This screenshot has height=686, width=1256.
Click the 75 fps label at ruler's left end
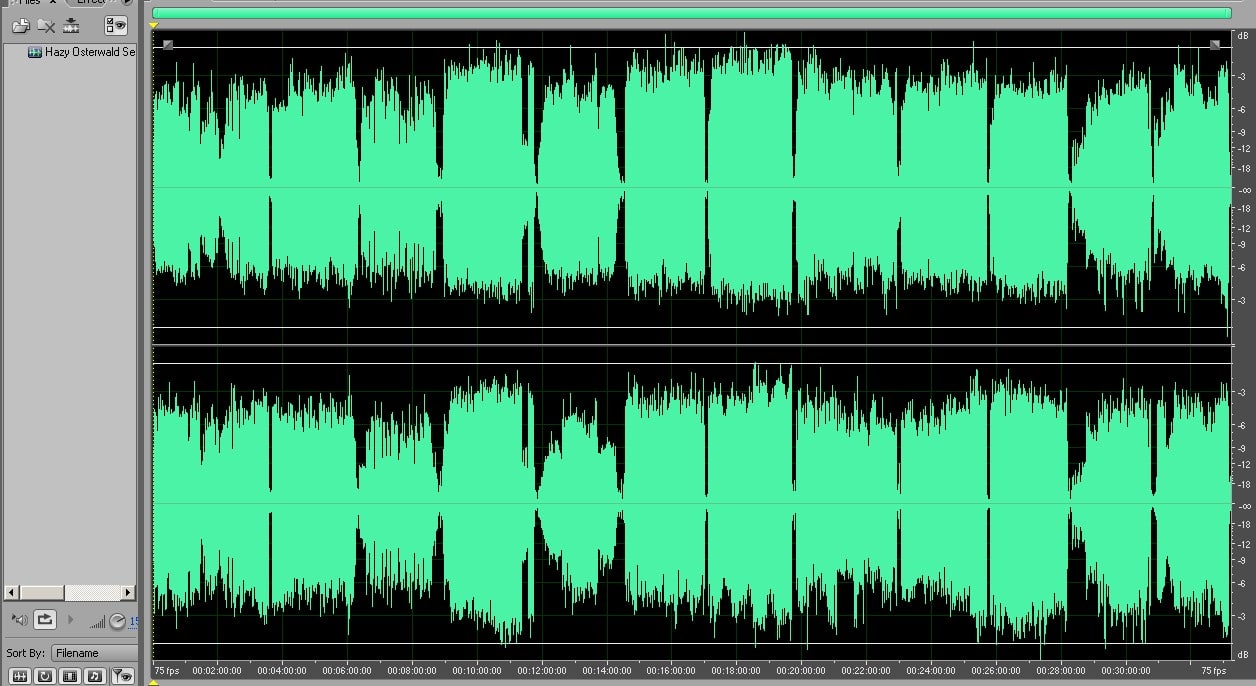click(x=167, y=670)
